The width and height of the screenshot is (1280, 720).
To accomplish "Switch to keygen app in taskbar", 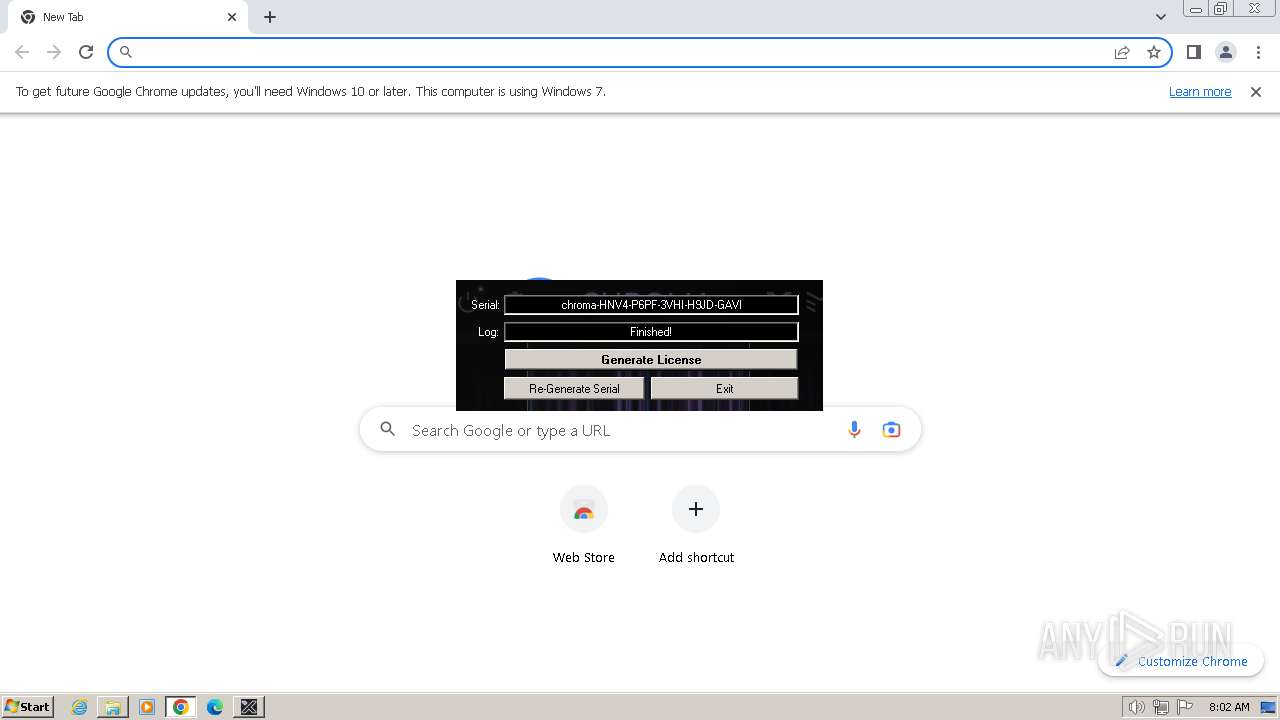I will point(249,707).
